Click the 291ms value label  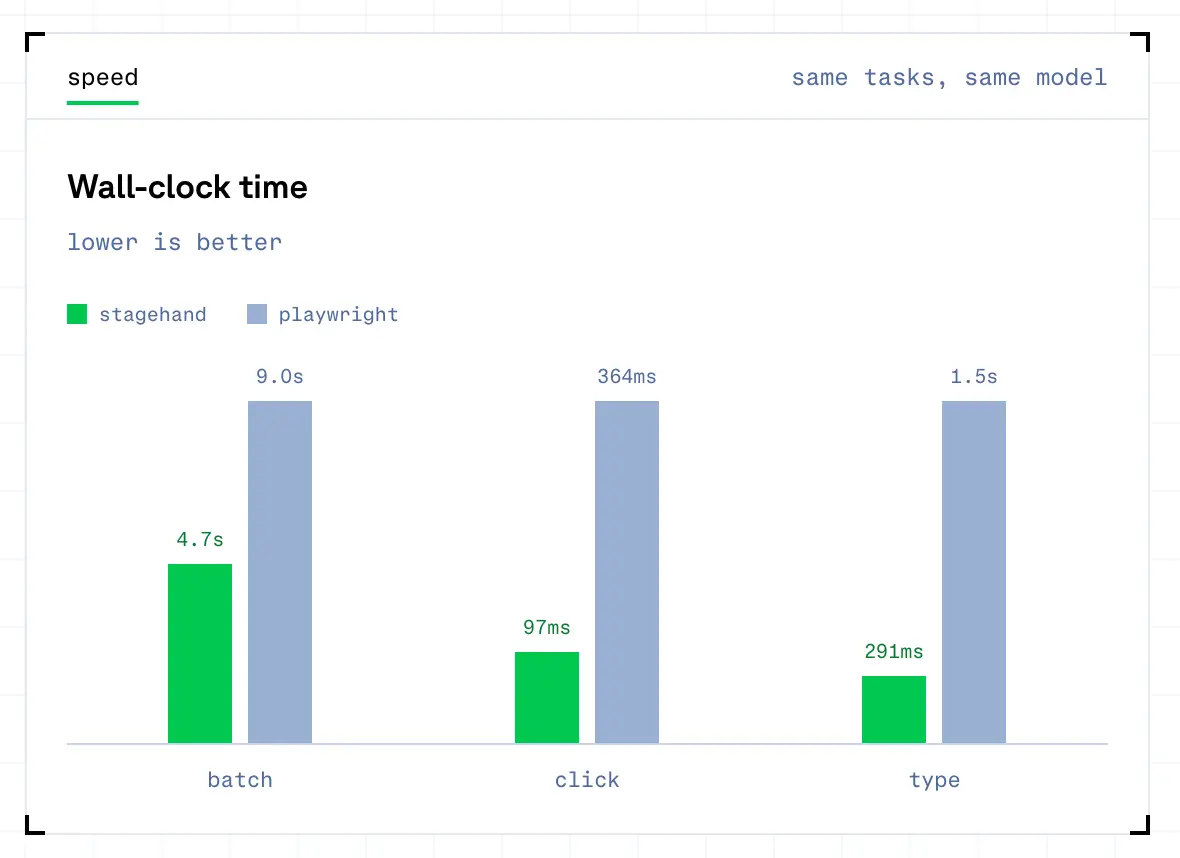[x=894, y=652]
